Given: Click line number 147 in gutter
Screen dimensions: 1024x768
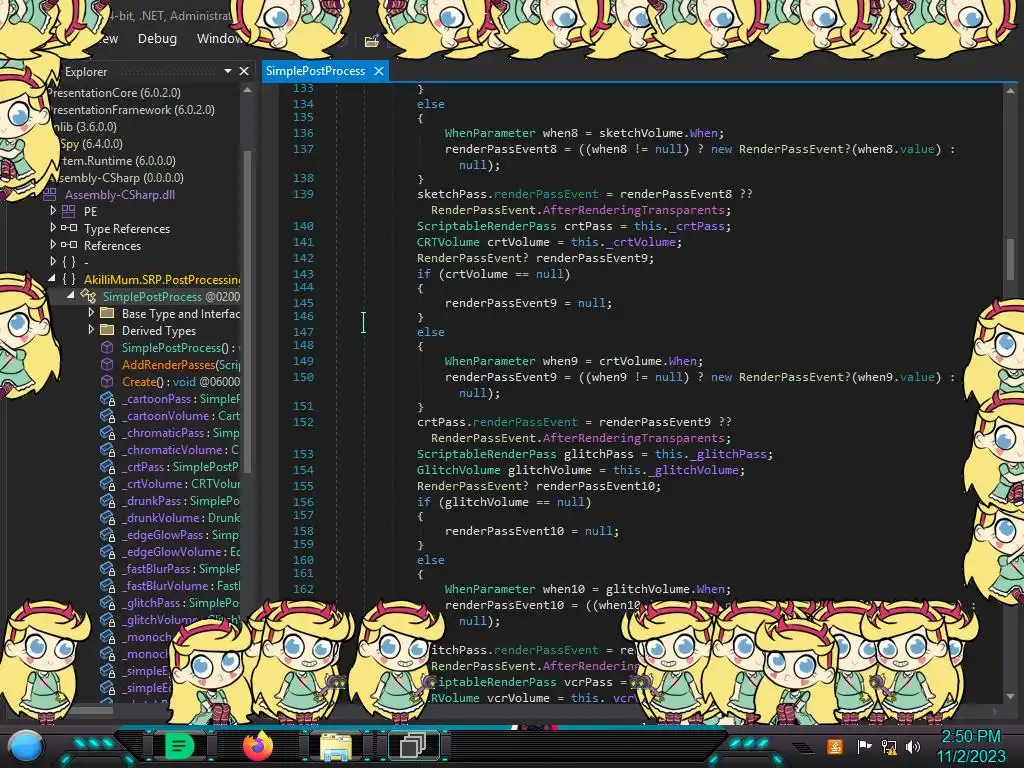Looking at the screenshot, I should 303,332.
